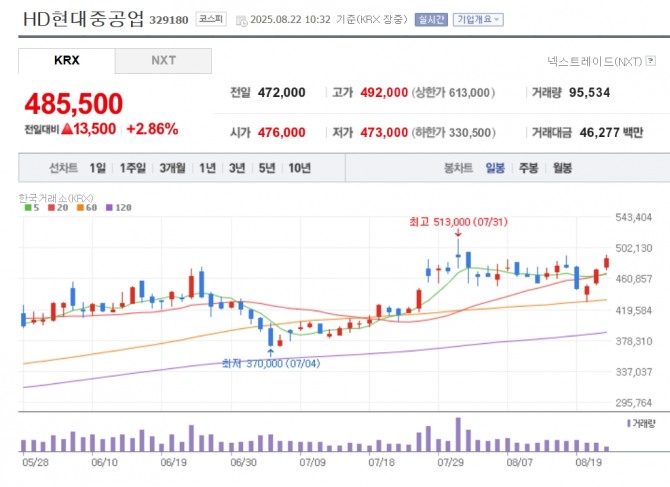Click the 543,404 price axis label
670x487 pixels.
click(634, 217)
